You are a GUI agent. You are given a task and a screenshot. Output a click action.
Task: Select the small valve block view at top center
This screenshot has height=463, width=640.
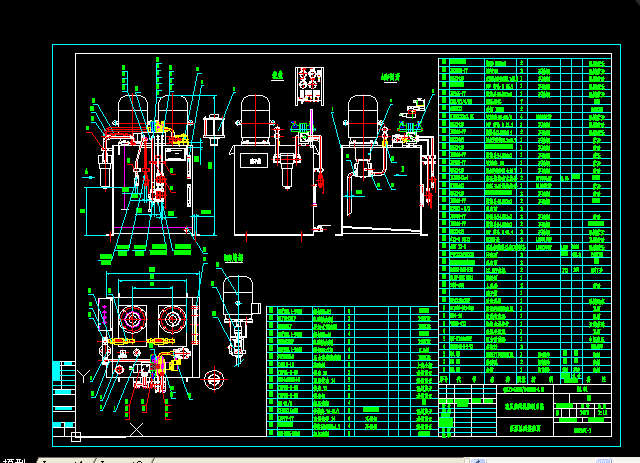(309, 85)
